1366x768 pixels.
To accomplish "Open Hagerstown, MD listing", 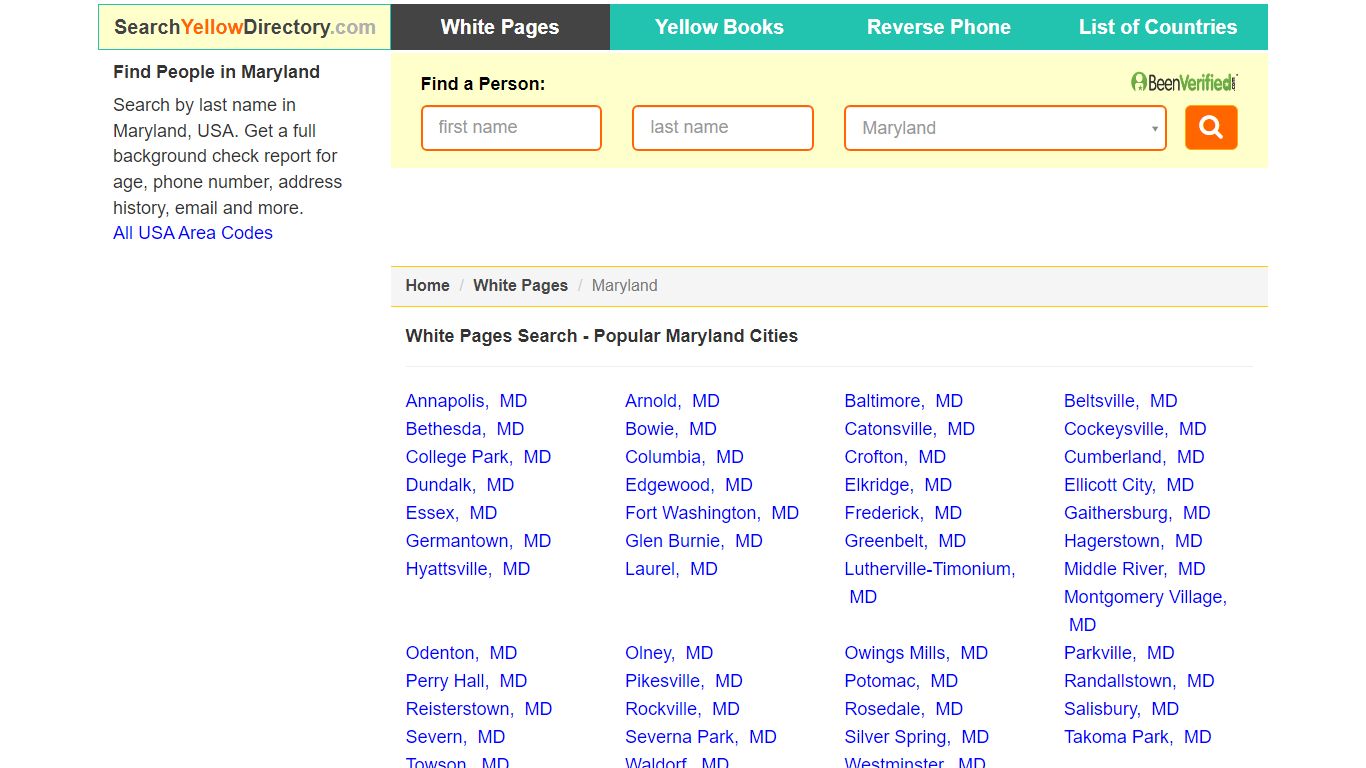I will coord(1133,541).
